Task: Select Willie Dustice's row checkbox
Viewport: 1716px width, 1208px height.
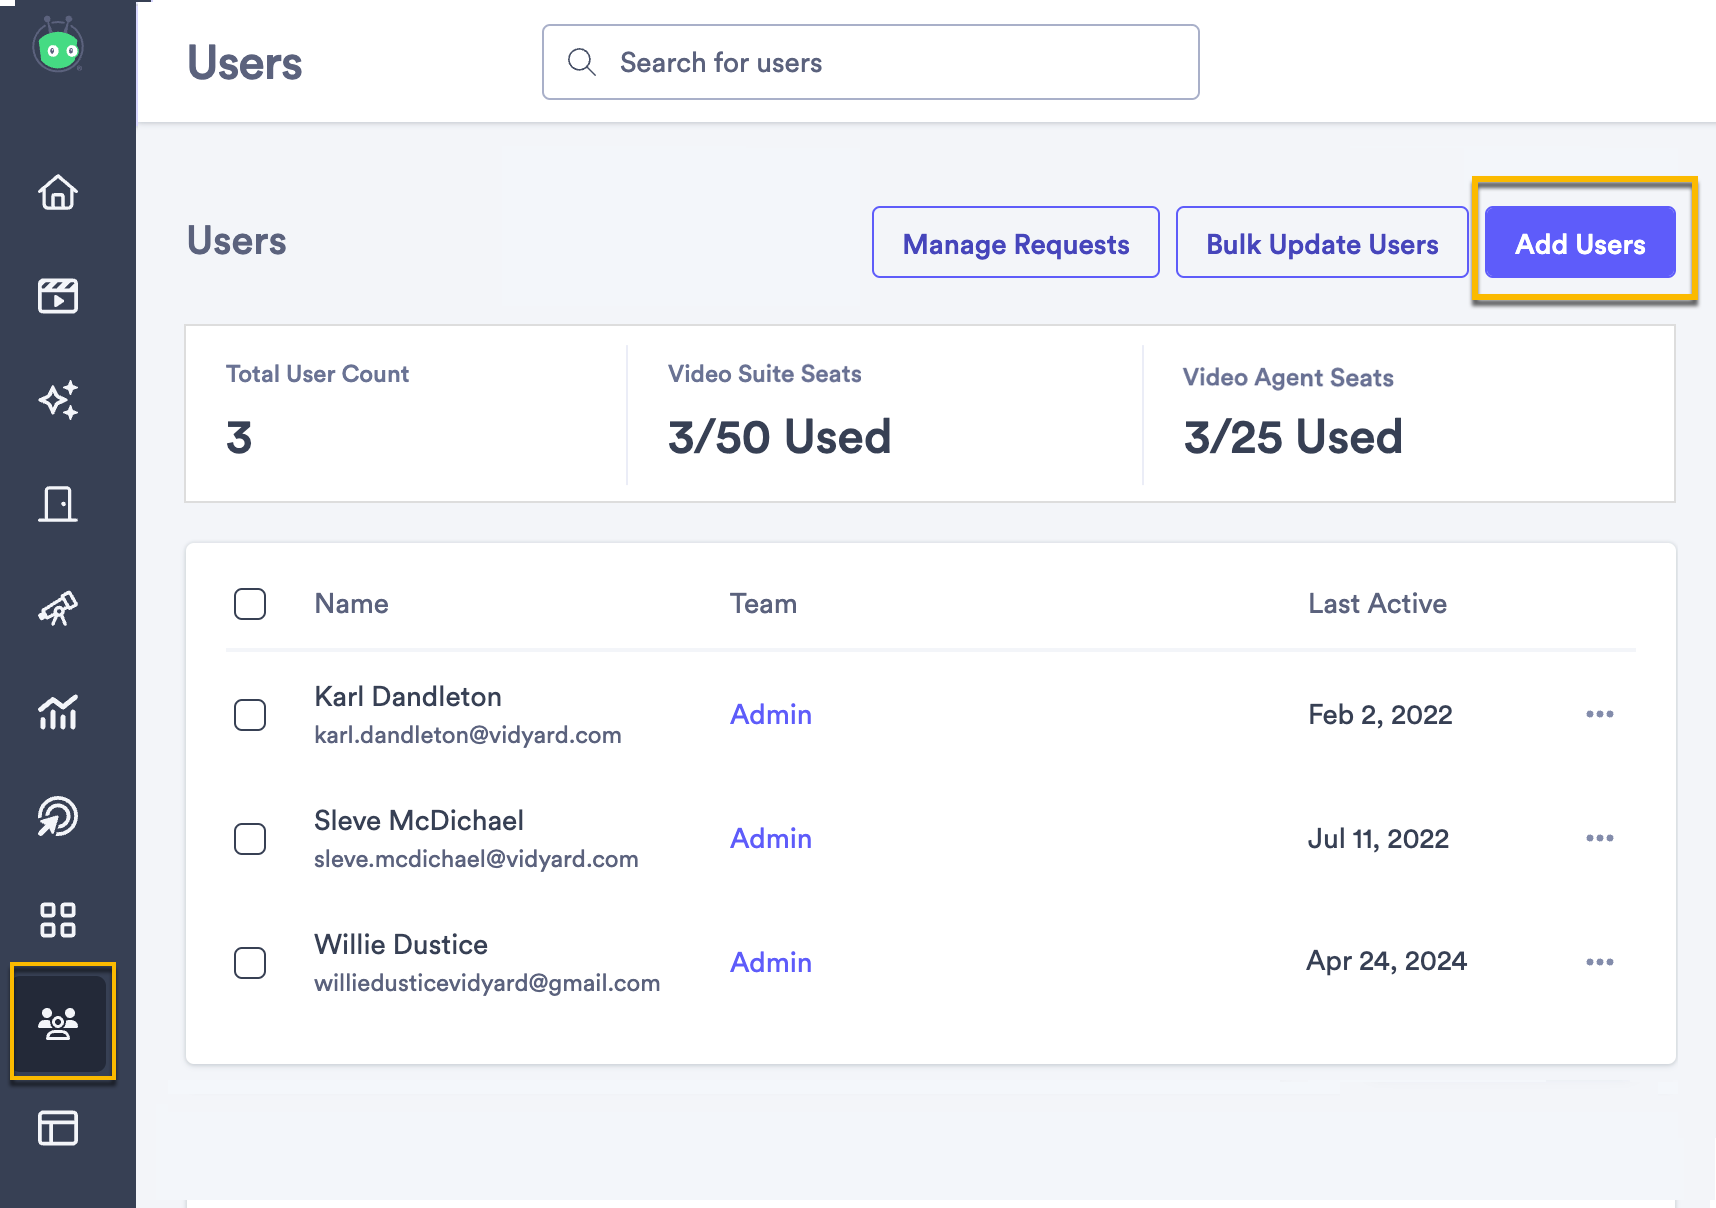Action: (x=250, y=962)
